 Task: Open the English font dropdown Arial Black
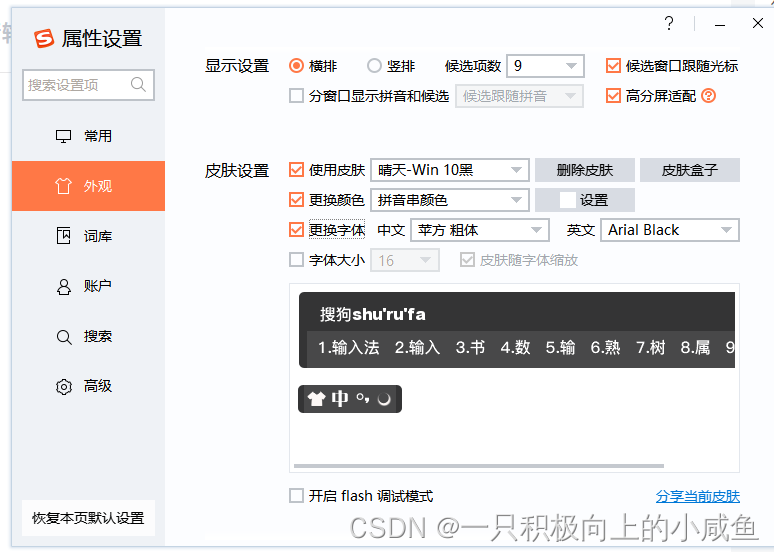click(x=670, y=230)
